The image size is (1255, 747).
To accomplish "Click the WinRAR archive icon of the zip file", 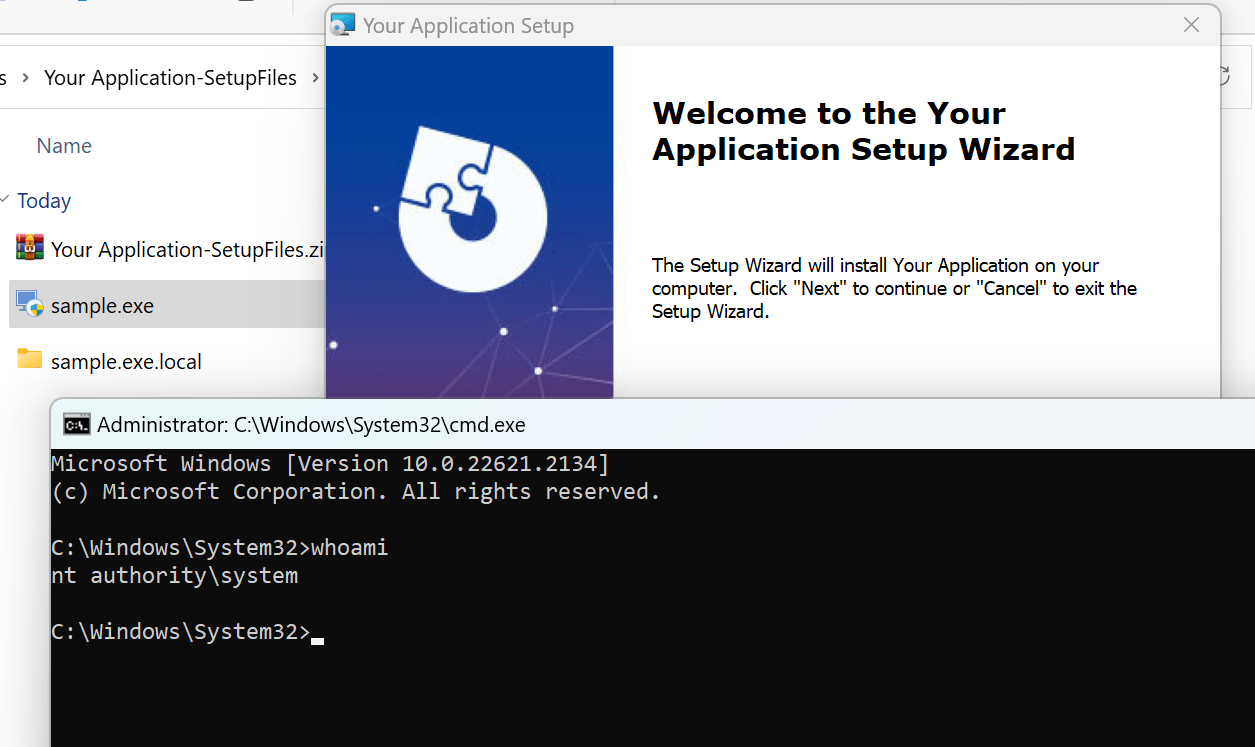I will (x=30, y=248).
